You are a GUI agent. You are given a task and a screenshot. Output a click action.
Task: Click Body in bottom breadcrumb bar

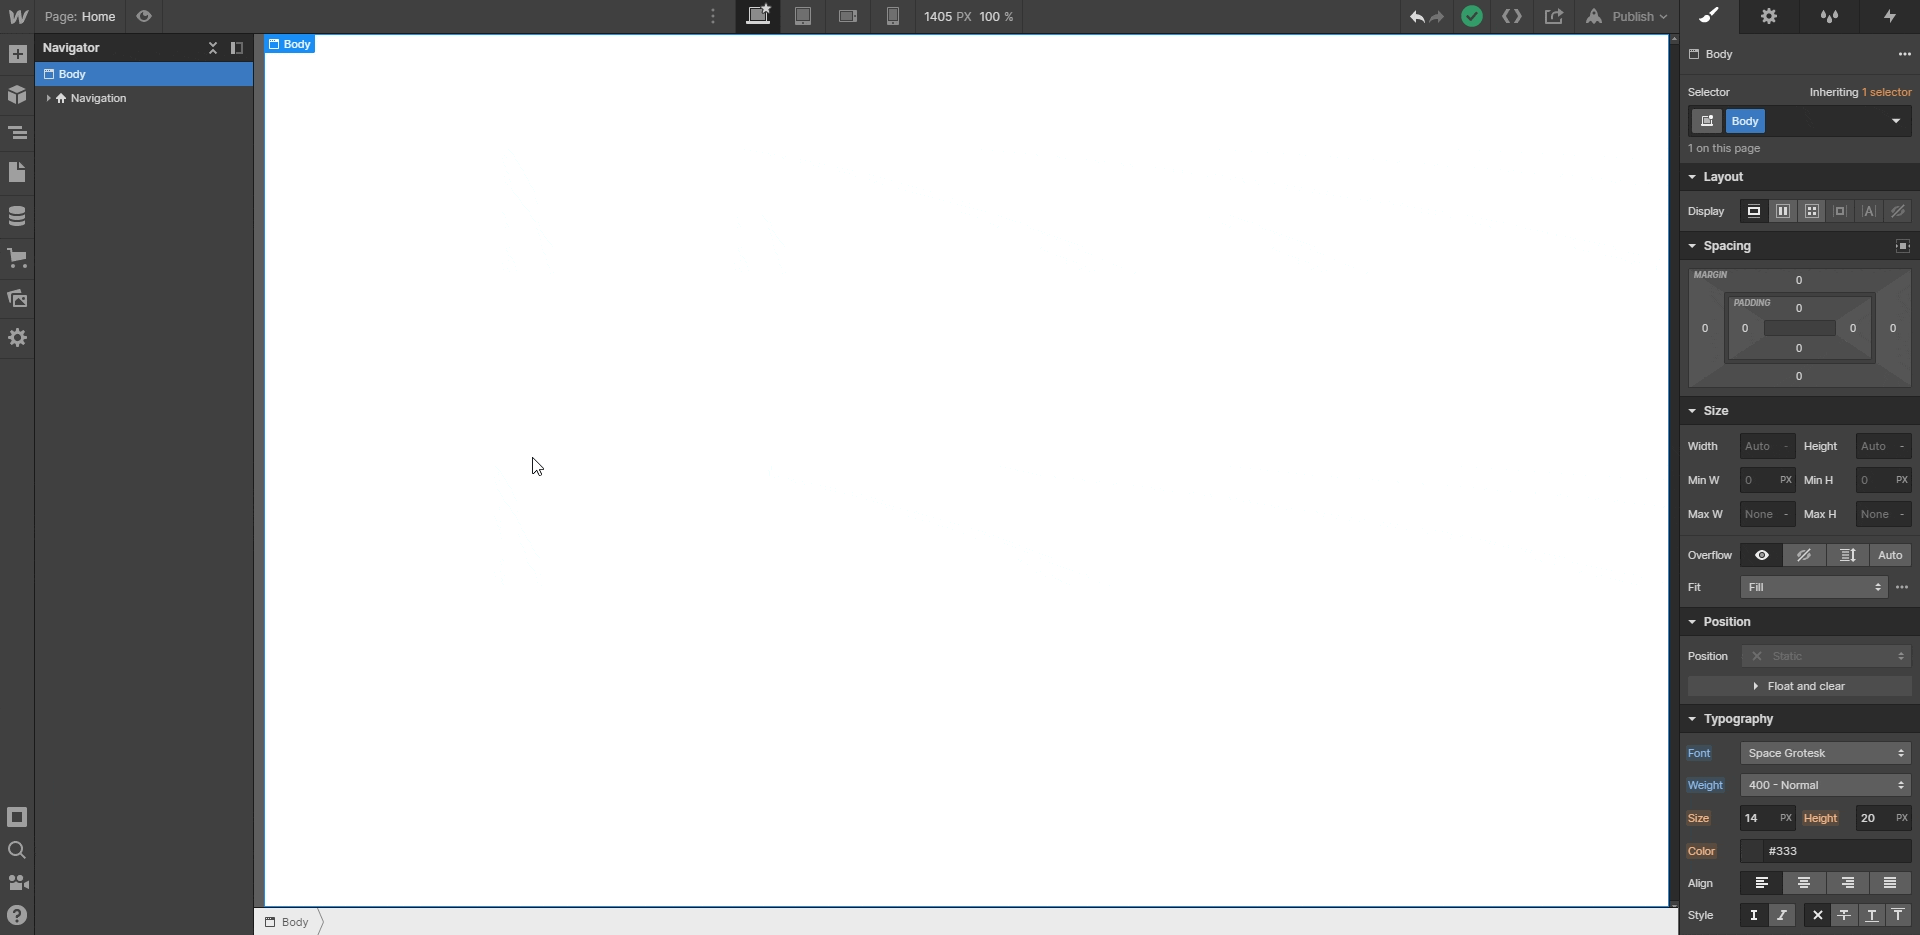(286, 922)
